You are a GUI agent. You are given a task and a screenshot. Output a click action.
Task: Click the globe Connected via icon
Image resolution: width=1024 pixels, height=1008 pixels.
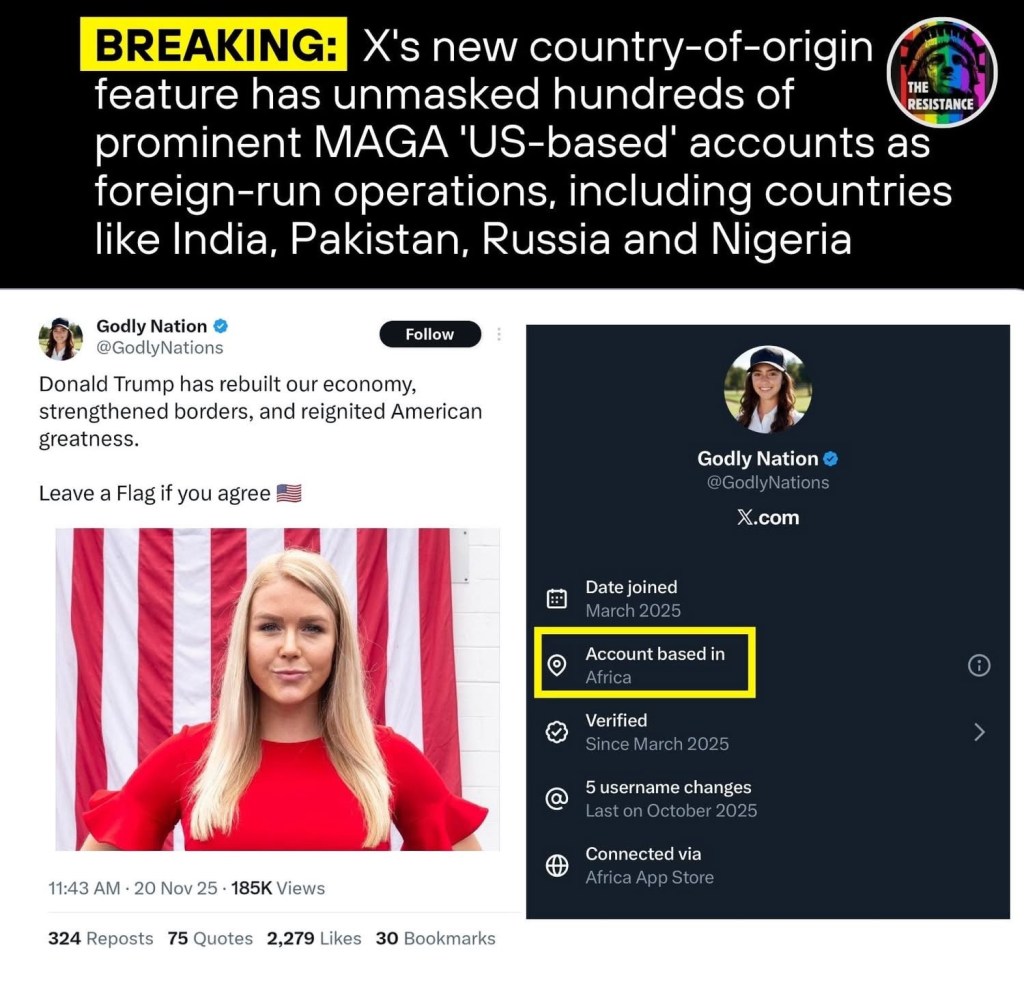[556, 866]
